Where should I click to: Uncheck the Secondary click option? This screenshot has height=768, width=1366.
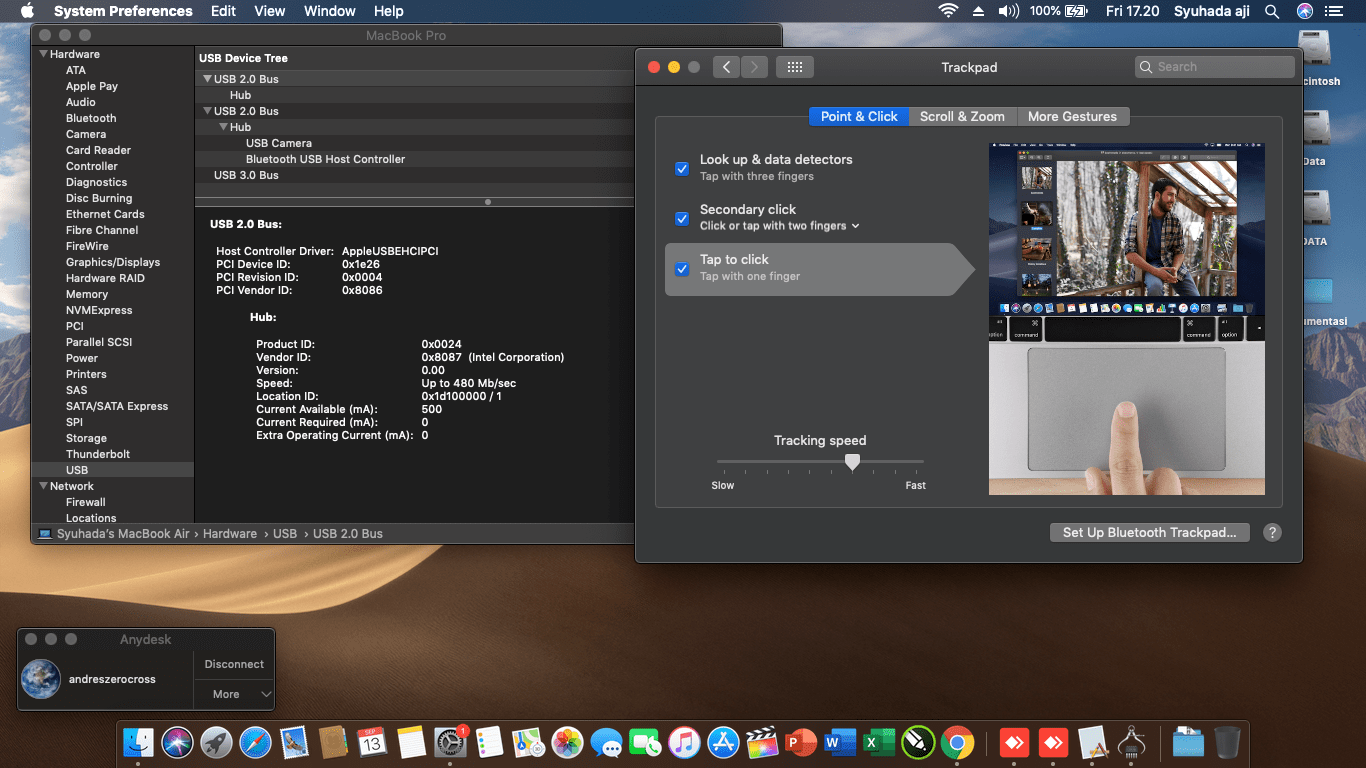pyautogui.click(x=682, y=218)
